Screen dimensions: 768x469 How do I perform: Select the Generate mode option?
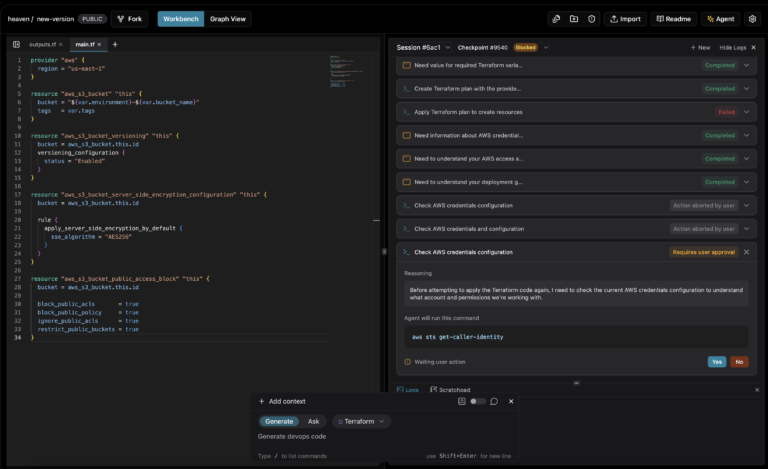(278, 422)
